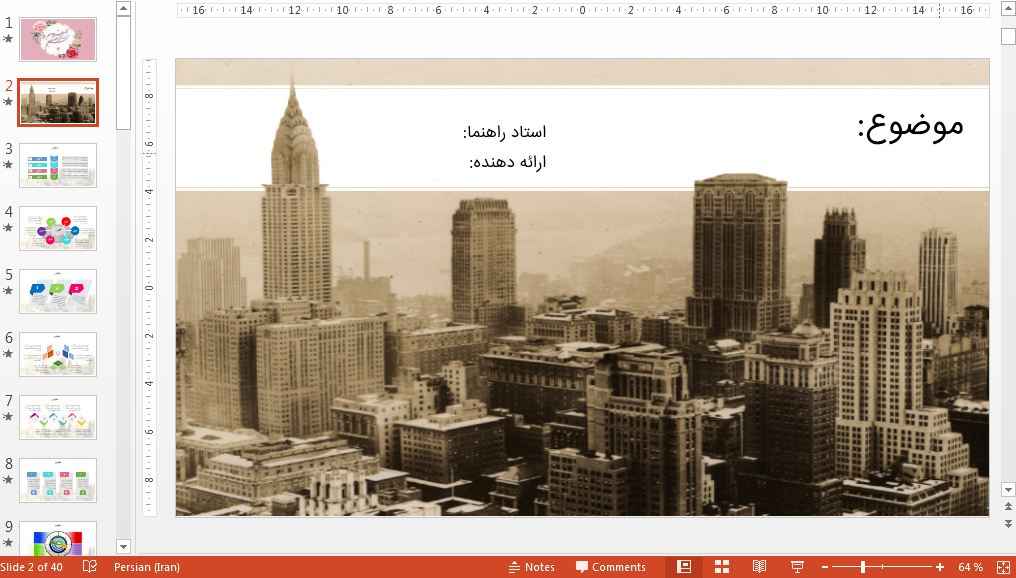Select slide 1 thumbnail with pink flowers
1016x578 pixels.
pyautogui.click(x=58, y=39)
